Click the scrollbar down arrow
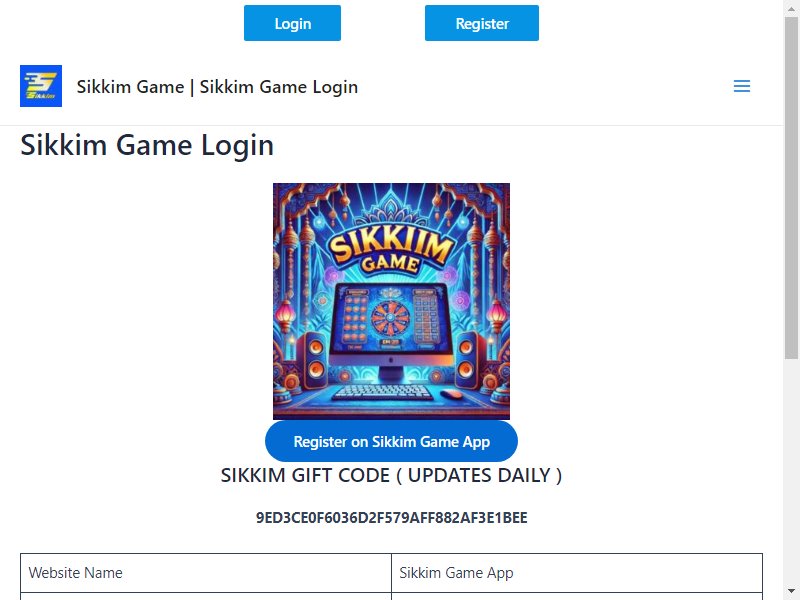This screenshot has width=800, height=600. [x=791, y=592]
